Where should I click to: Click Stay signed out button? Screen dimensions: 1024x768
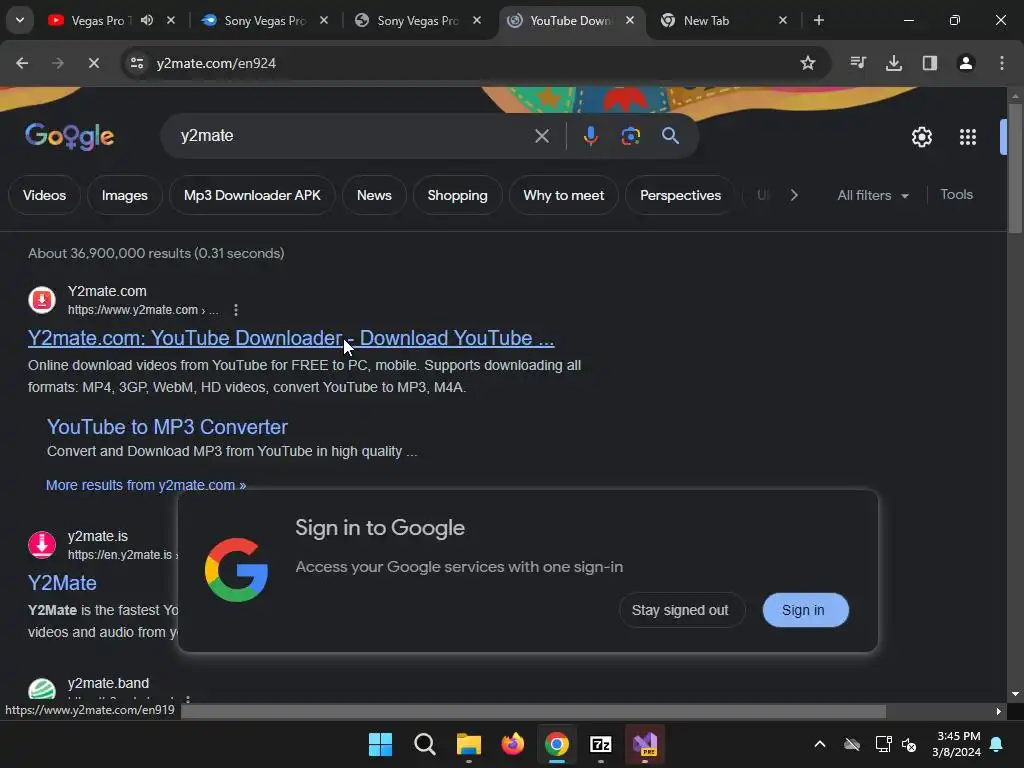point(680,610)
